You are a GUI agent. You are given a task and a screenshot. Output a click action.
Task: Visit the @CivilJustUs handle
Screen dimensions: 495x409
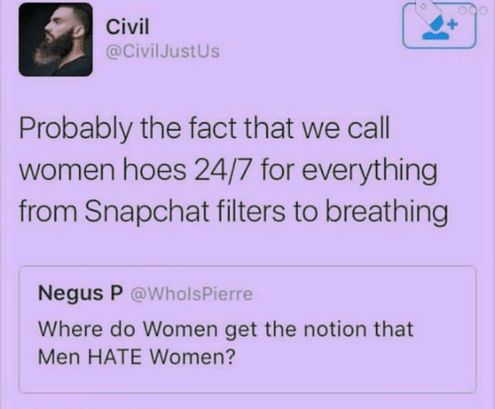(163, 51)
